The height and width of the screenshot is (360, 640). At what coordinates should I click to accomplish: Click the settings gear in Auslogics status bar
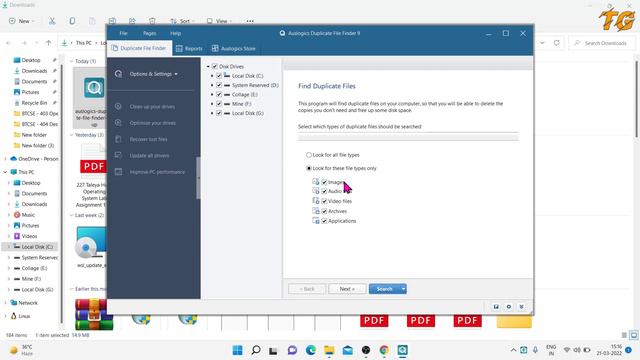point(509,307)
